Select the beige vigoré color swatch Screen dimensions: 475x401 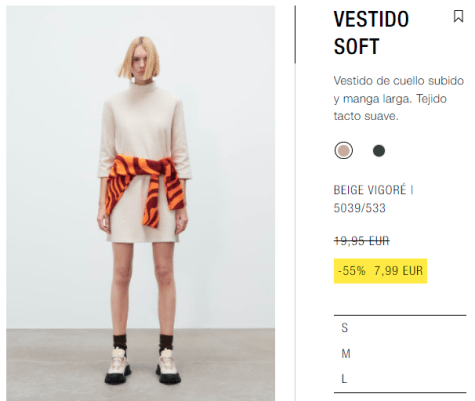[x=343, y=150]
